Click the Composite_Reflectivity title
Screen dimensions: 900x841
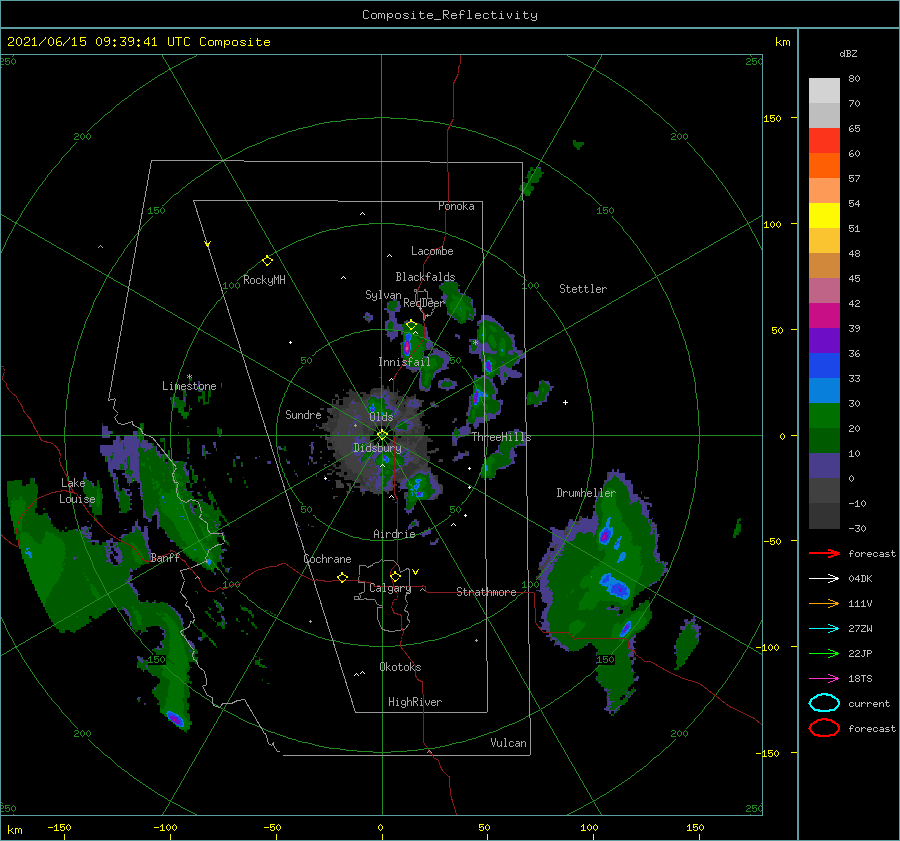coord(450,15)
